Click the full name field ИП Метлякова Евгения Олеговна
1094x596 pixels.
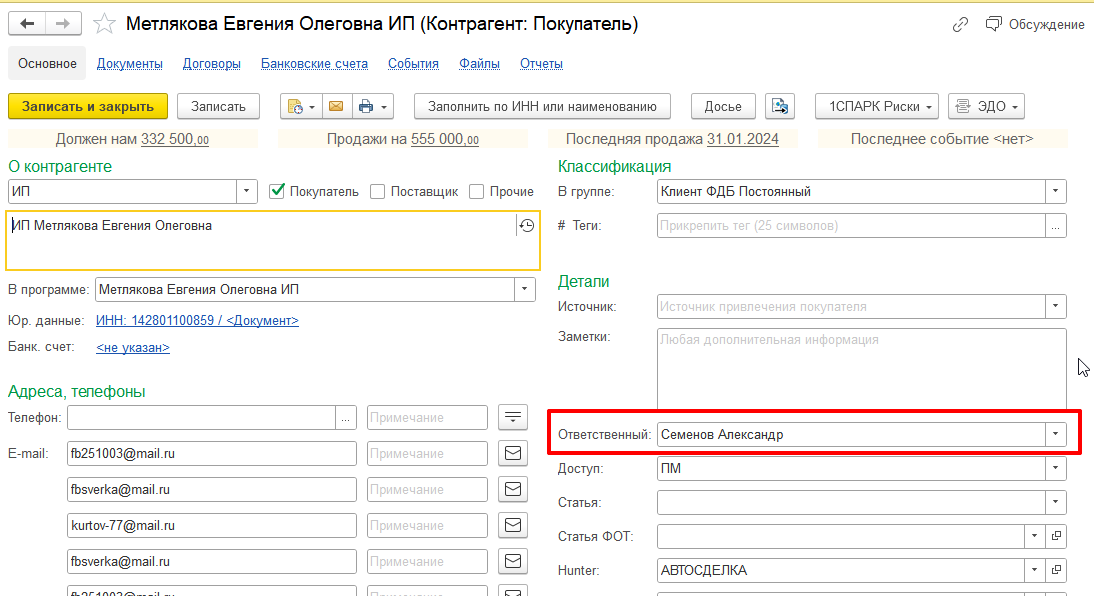coord(273,241)
